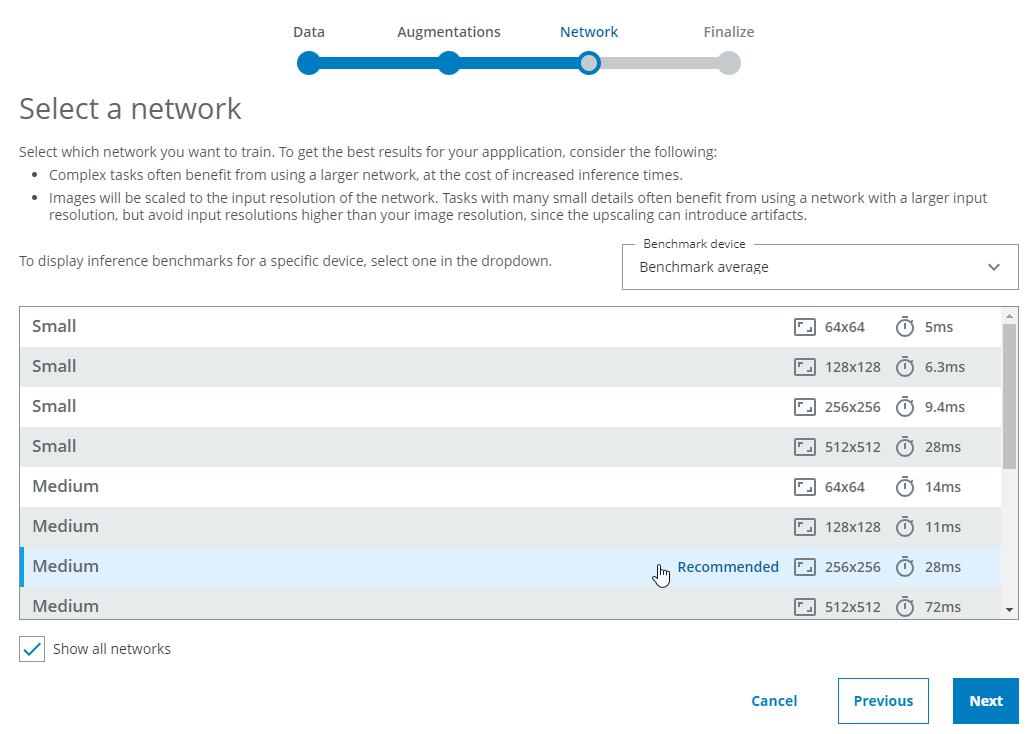Screen dimensions: 1030x734
Task: Click stopwatch icon next to 9.4ms
Action: 905,407
